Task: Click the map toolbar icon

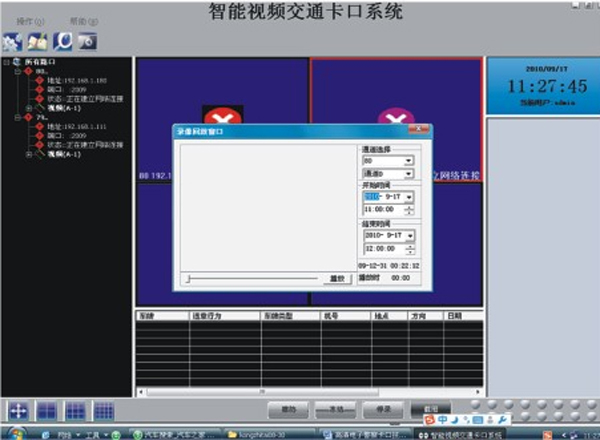Action: click(x=37, y=42)
